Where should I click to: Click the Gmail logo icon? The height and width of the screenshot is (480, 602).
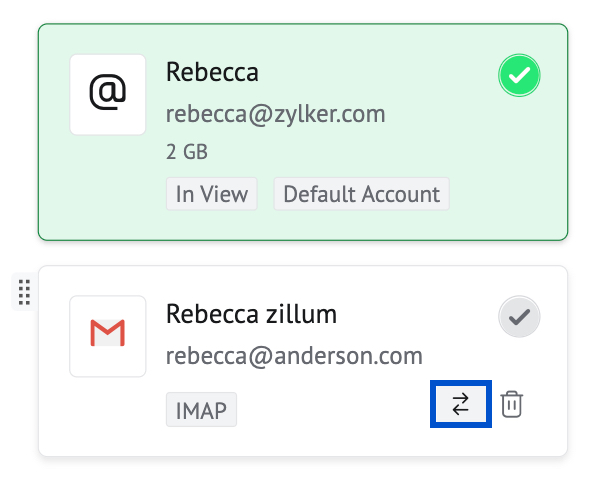click(108, 335)
